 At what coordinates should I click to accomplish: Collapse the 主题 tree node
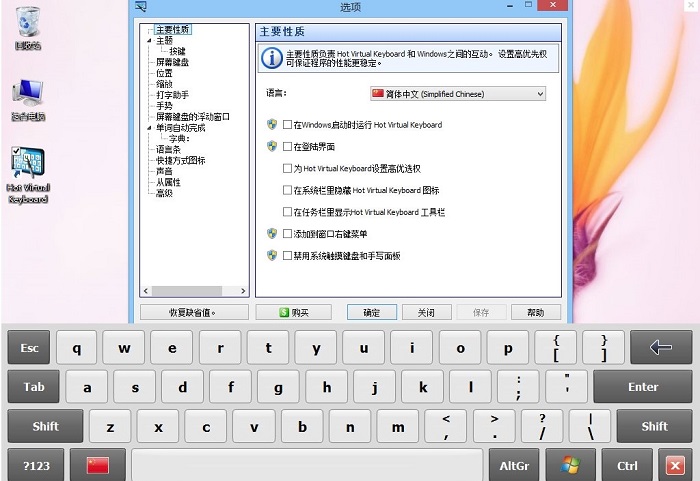coord(150,40)
